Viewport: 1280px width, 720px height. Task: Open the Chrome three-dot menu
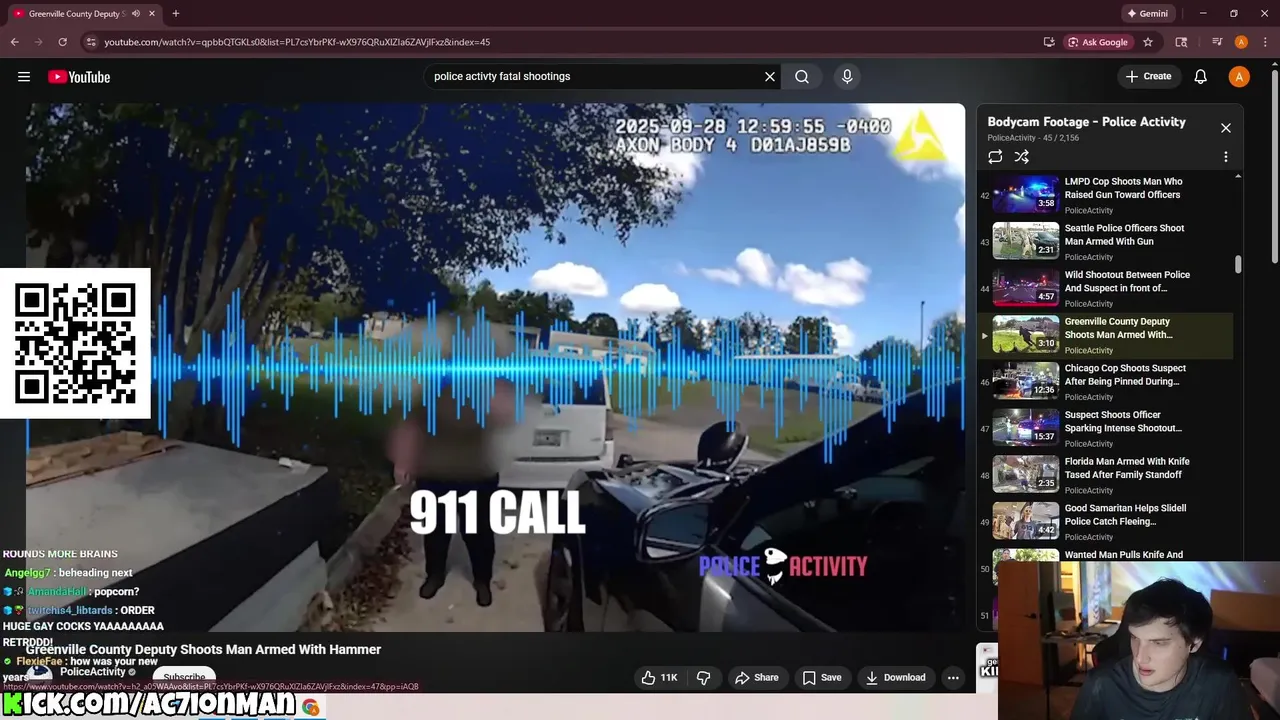(1265, 42)
